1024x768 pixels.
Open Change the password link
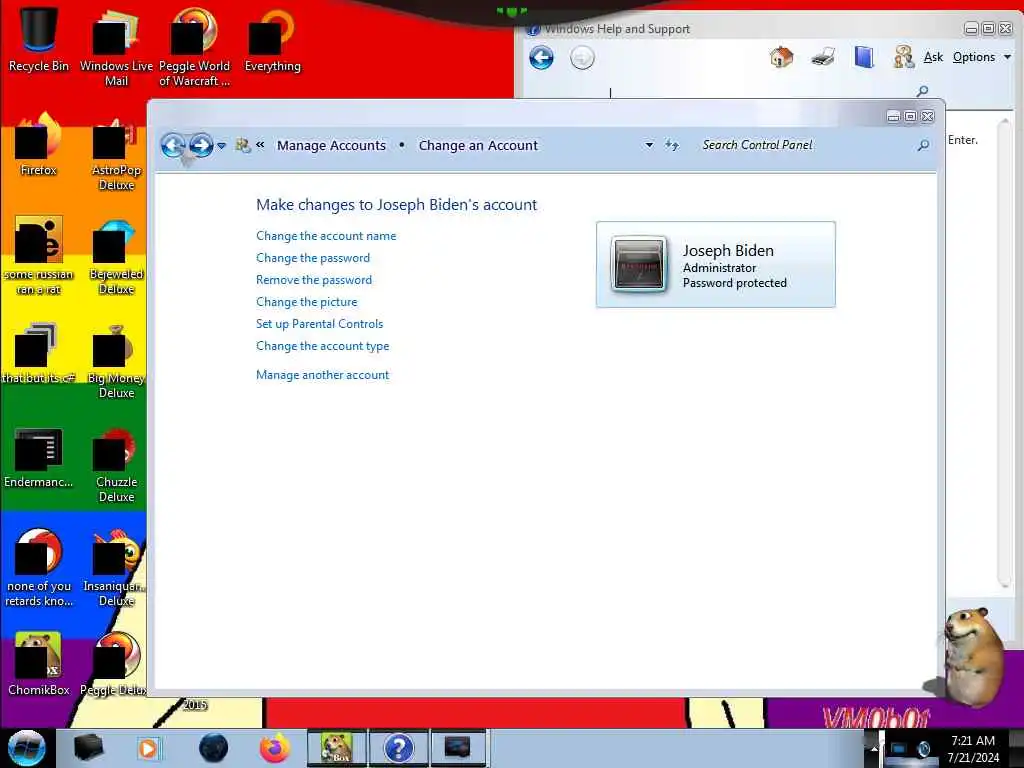313,258
